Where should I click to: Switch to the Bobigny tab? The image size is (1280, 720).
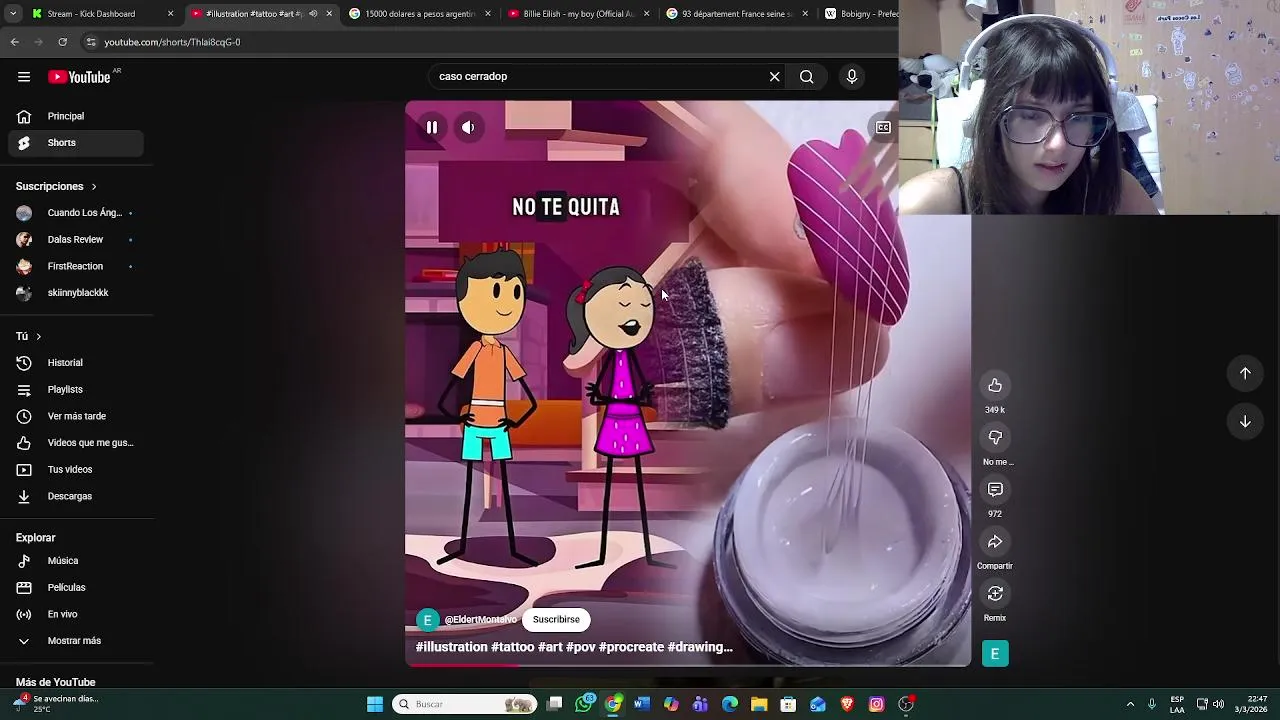(x=860, y=14)
